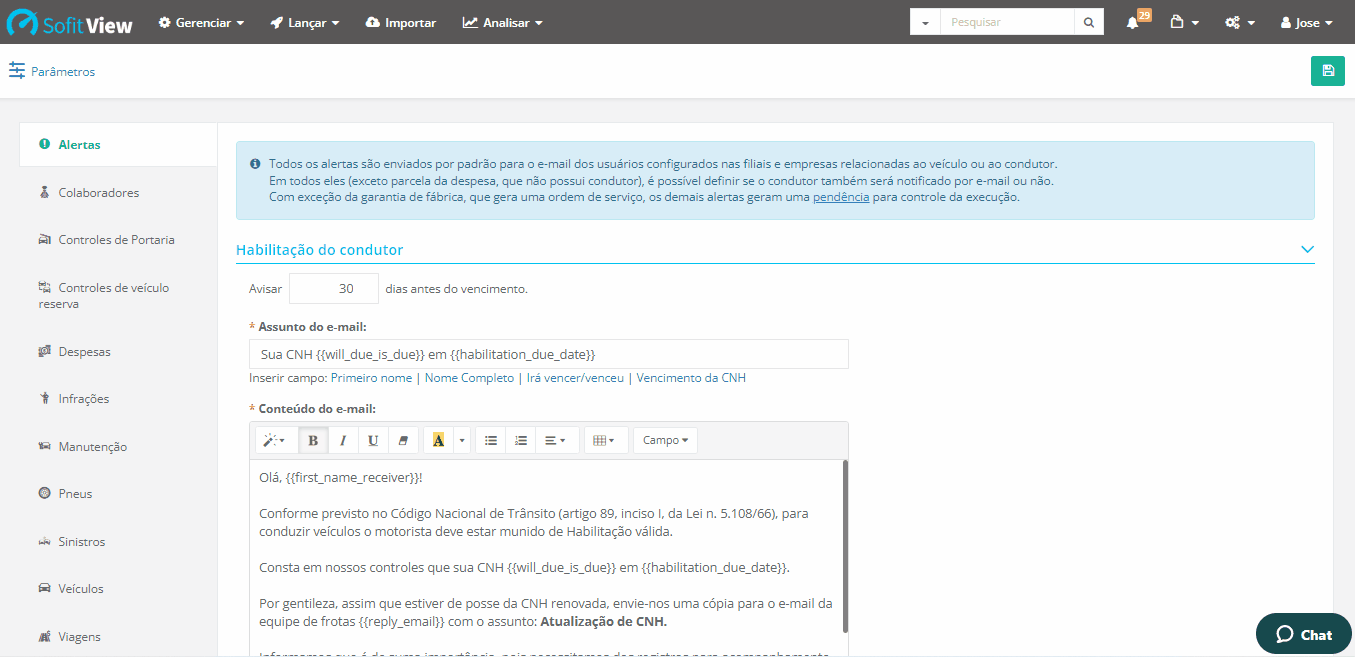Viewport: 1355px width, 657px height.
Task: Click the email body scrollbar
Action: point(845,545)
